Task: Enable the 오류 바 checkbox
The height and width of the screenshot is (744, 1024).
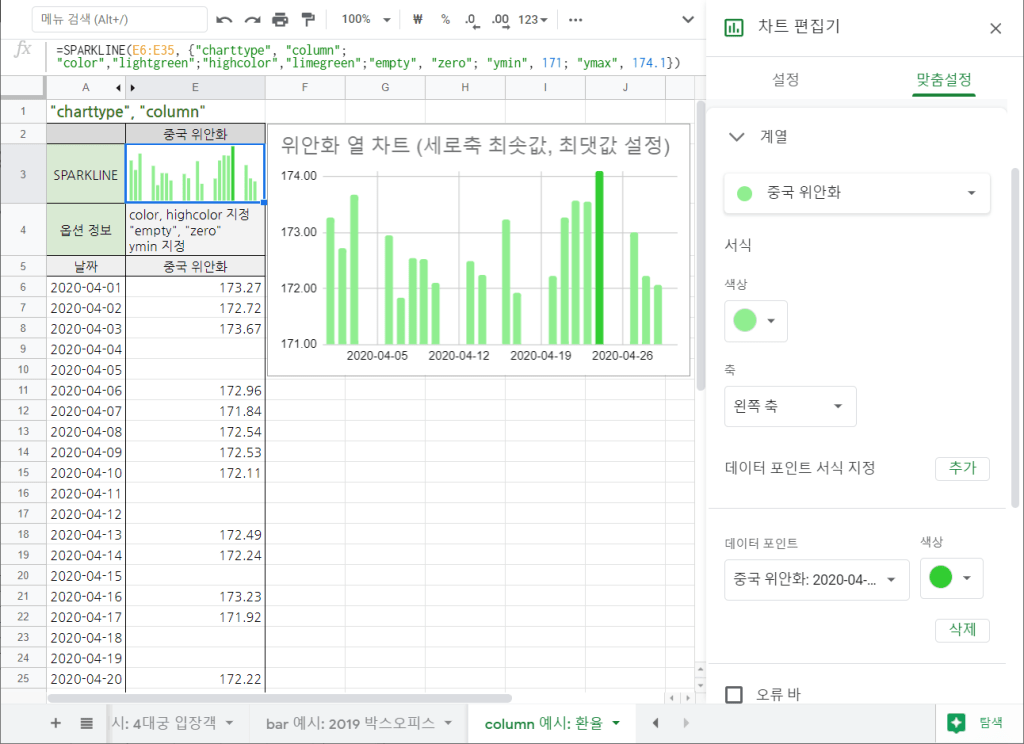Action: point(734,694)
